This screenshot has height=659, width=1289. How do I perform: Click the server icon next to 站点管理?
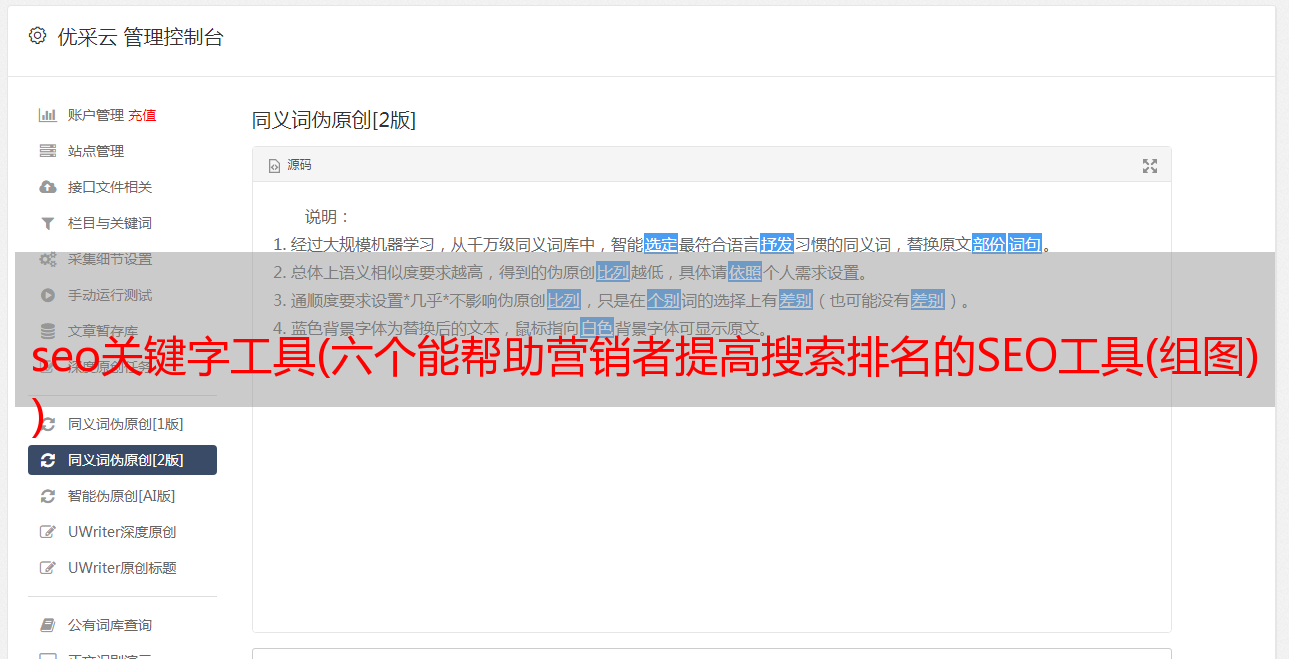(47, 151)
